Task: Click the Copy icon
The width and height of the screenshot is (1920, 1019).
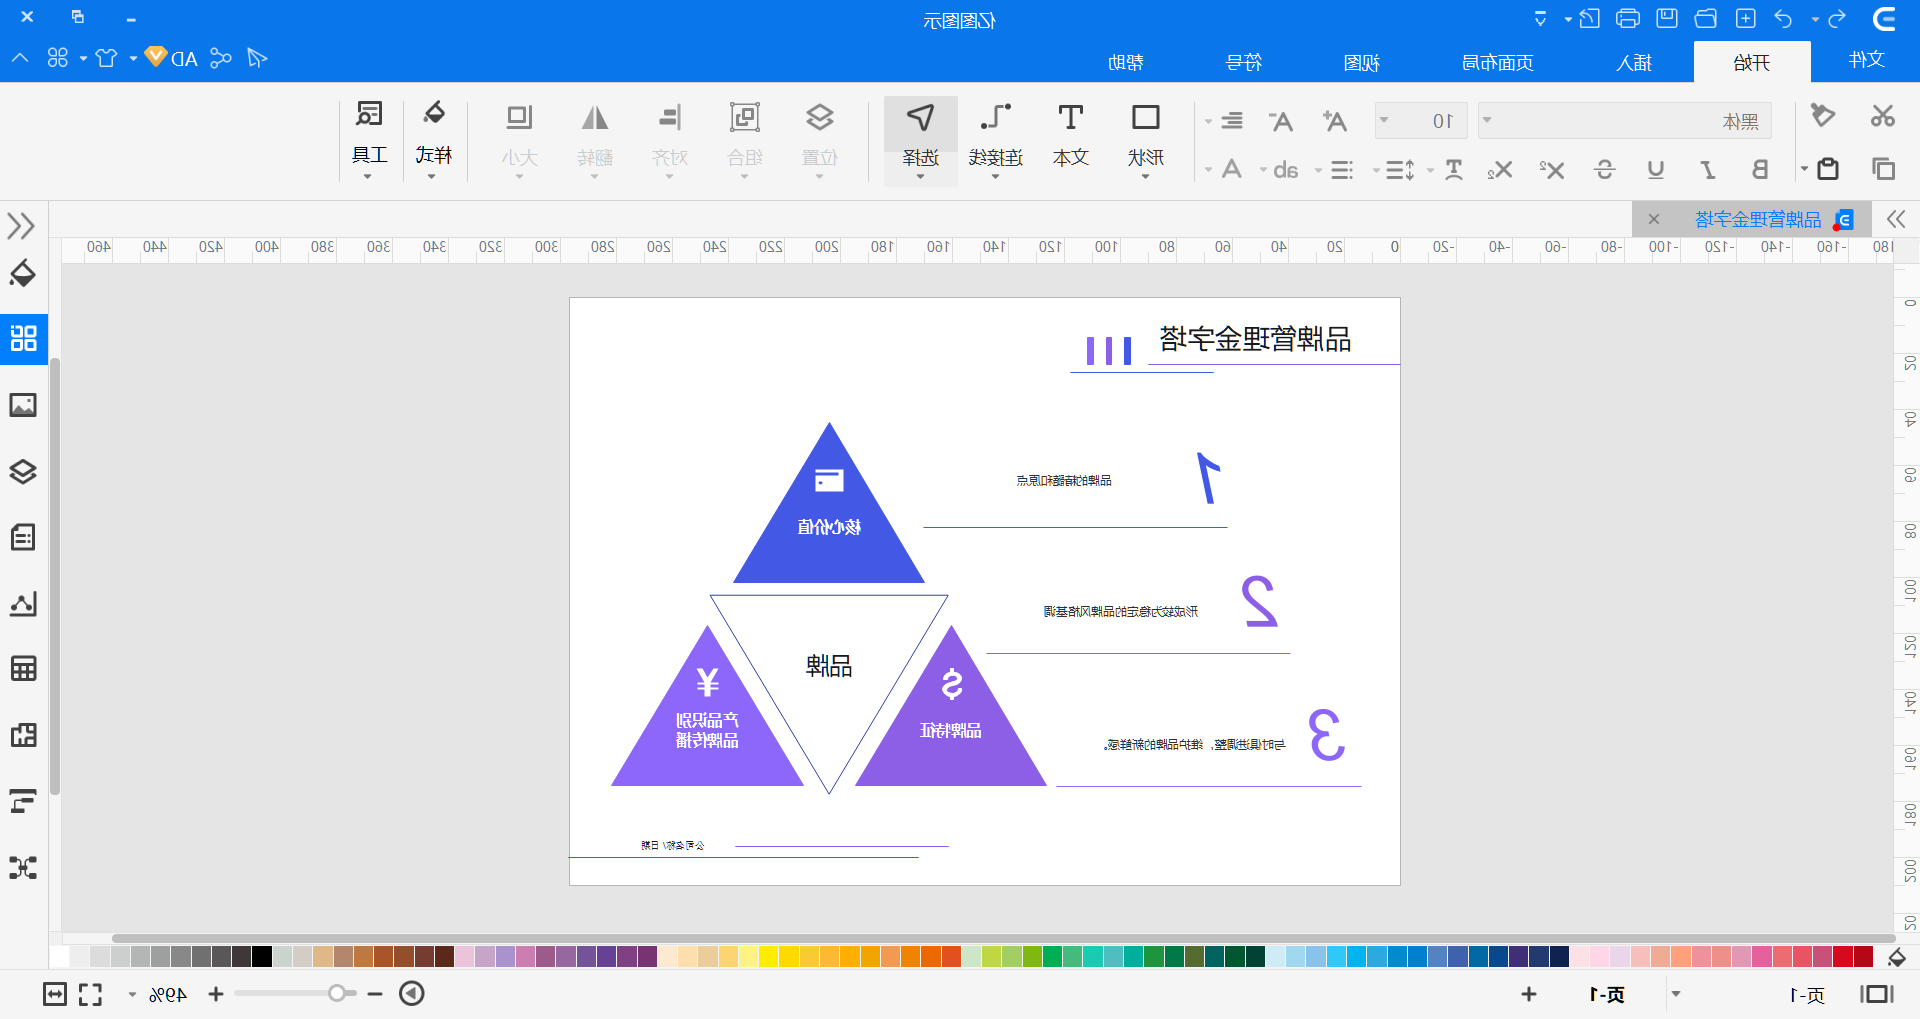Action: [x=1883, y=169]
